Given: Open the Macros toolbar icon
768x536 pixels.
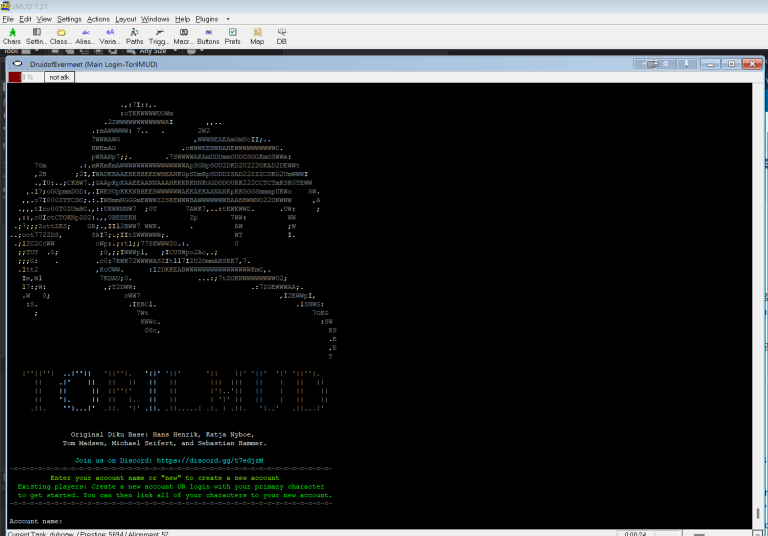Looking at the screenshot, I should pos(183,36).
